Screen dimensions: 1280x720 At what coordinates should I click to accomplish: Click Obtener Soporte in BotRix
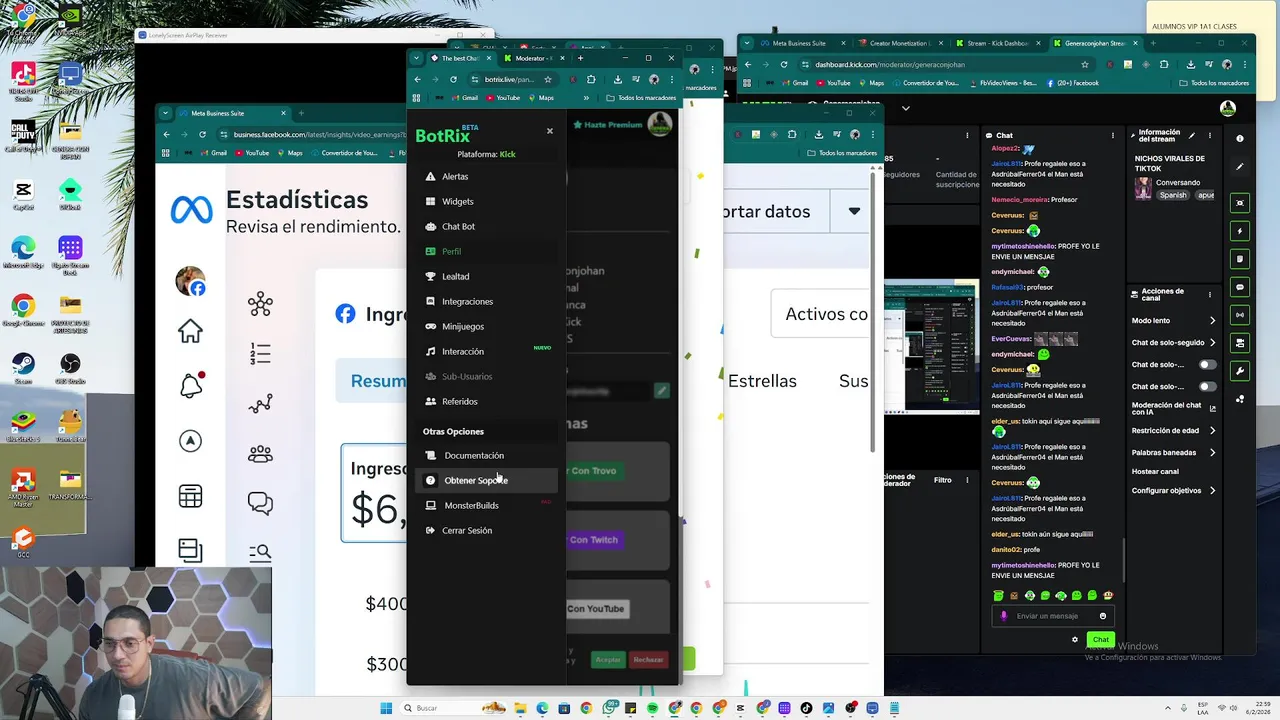(x=486, y=480)
